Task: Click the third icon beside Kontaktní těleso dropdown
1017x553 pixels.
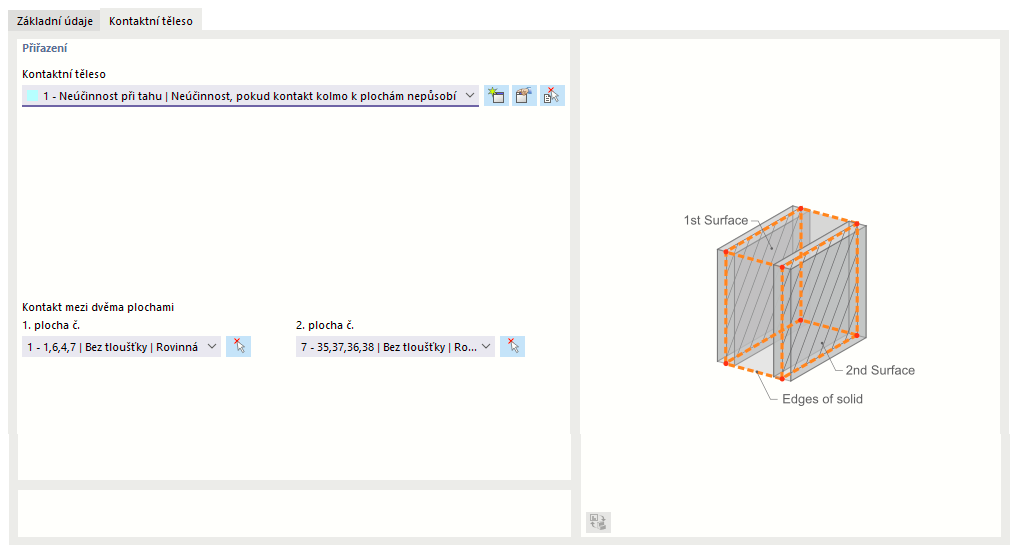Action: 552,96
